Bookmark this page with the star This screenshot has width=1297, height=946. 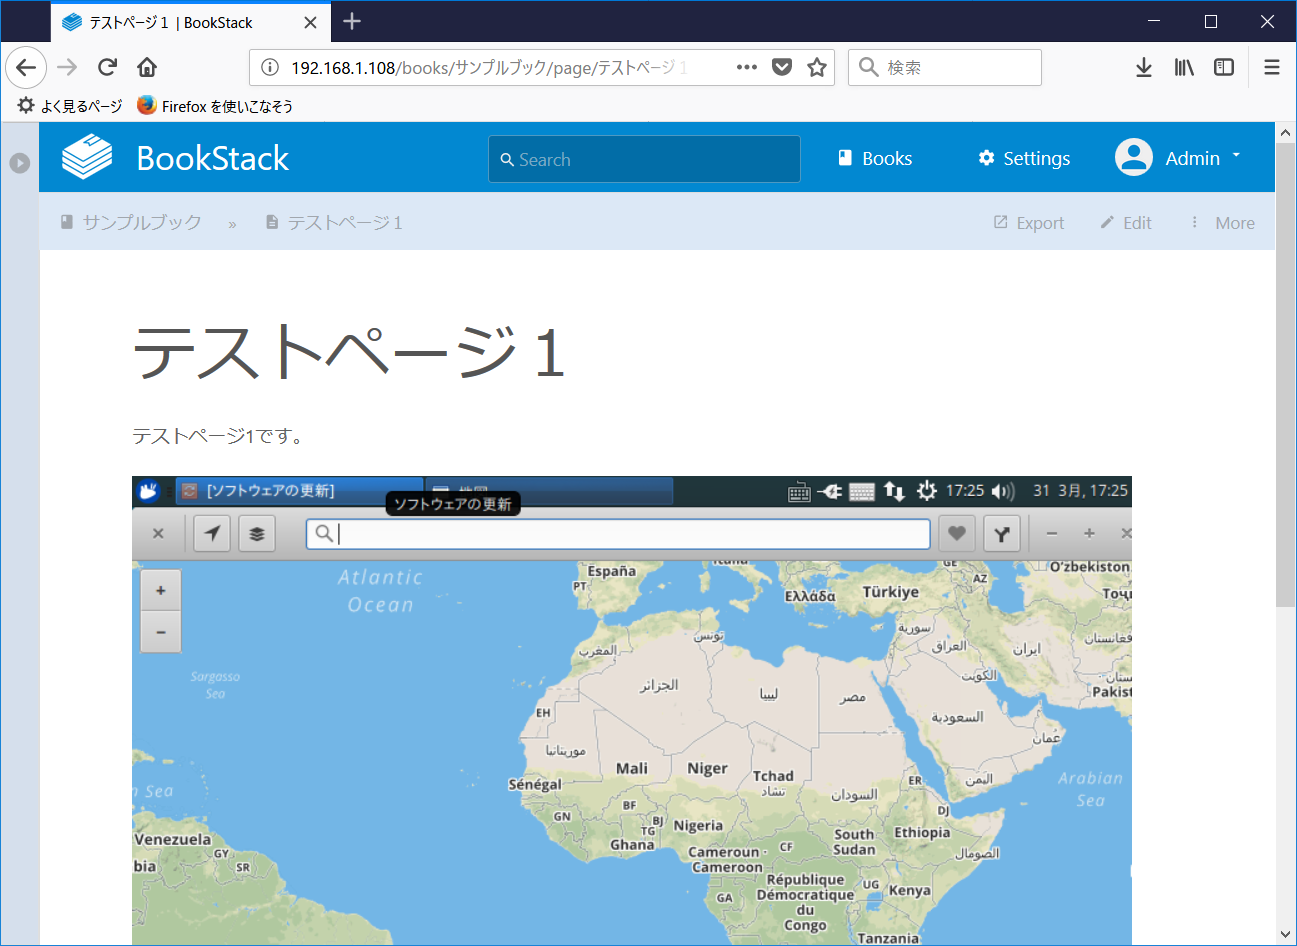point(817,67)
